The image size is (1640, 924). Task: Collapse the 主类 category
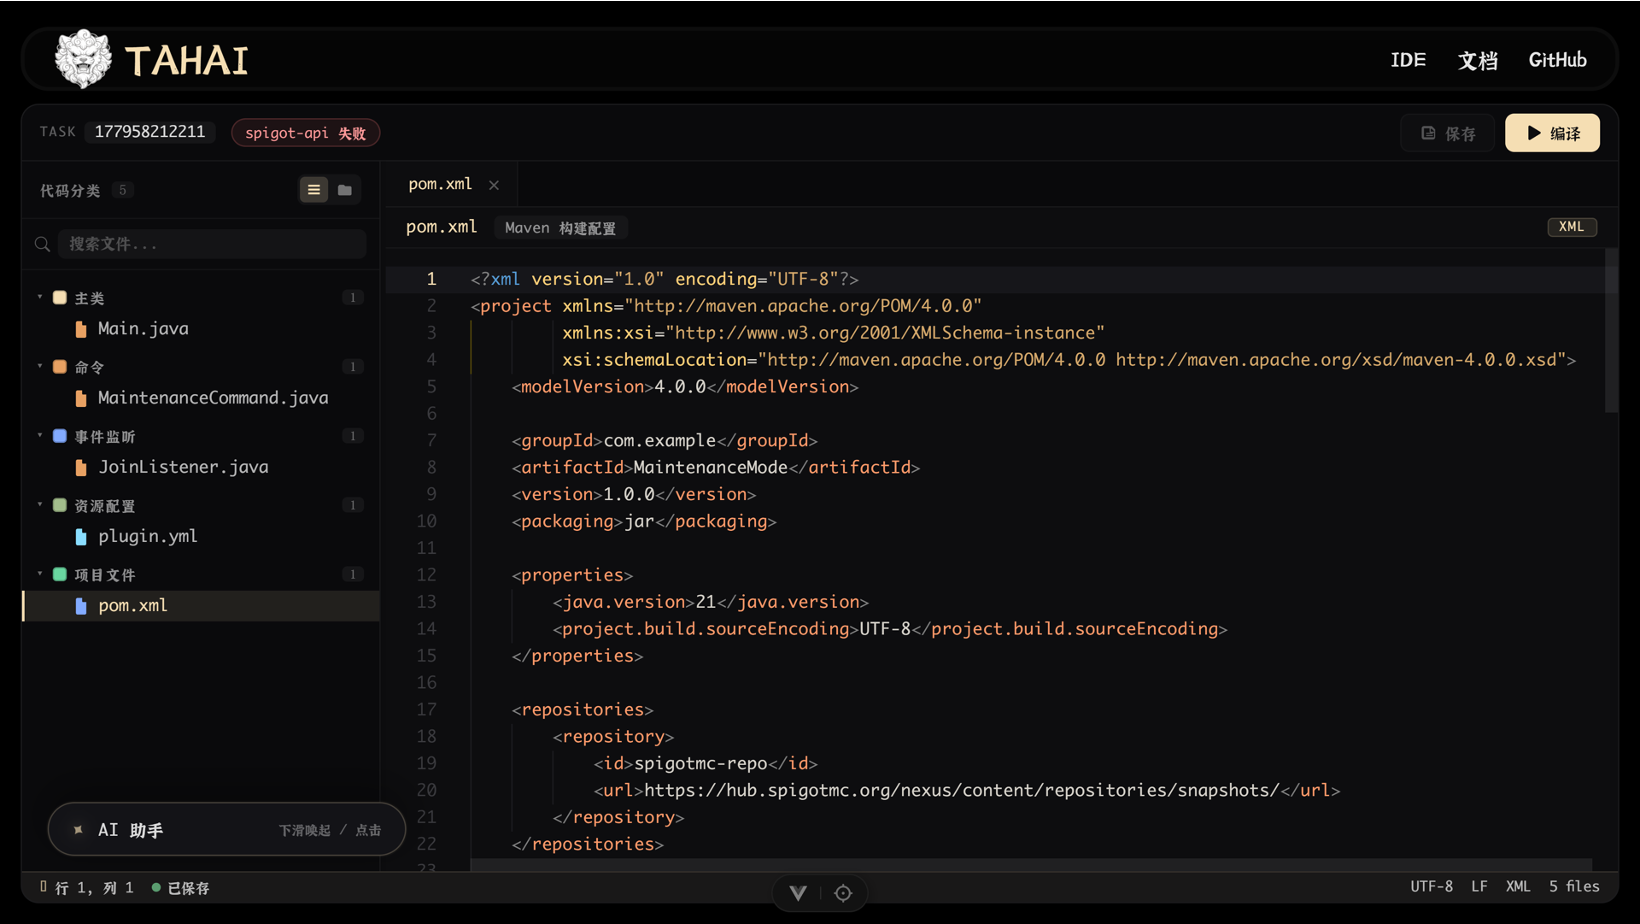[40, 297]
